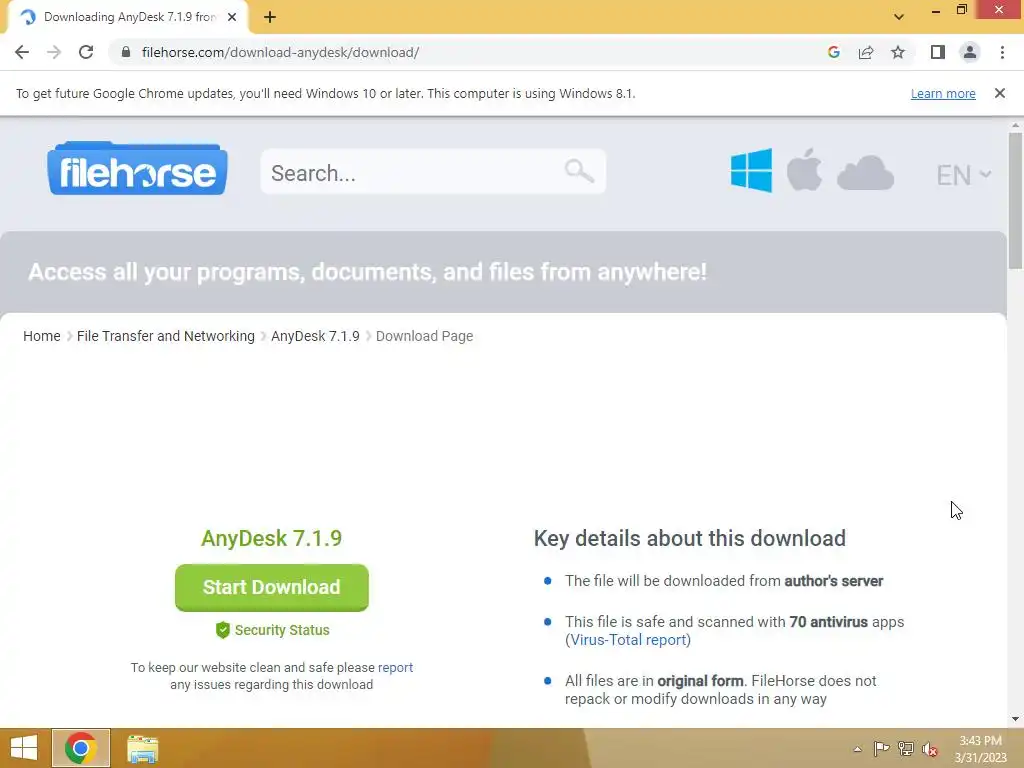Click the network tray icon
This screenshot has width=1024, height=768.
(x=906, y=749)
